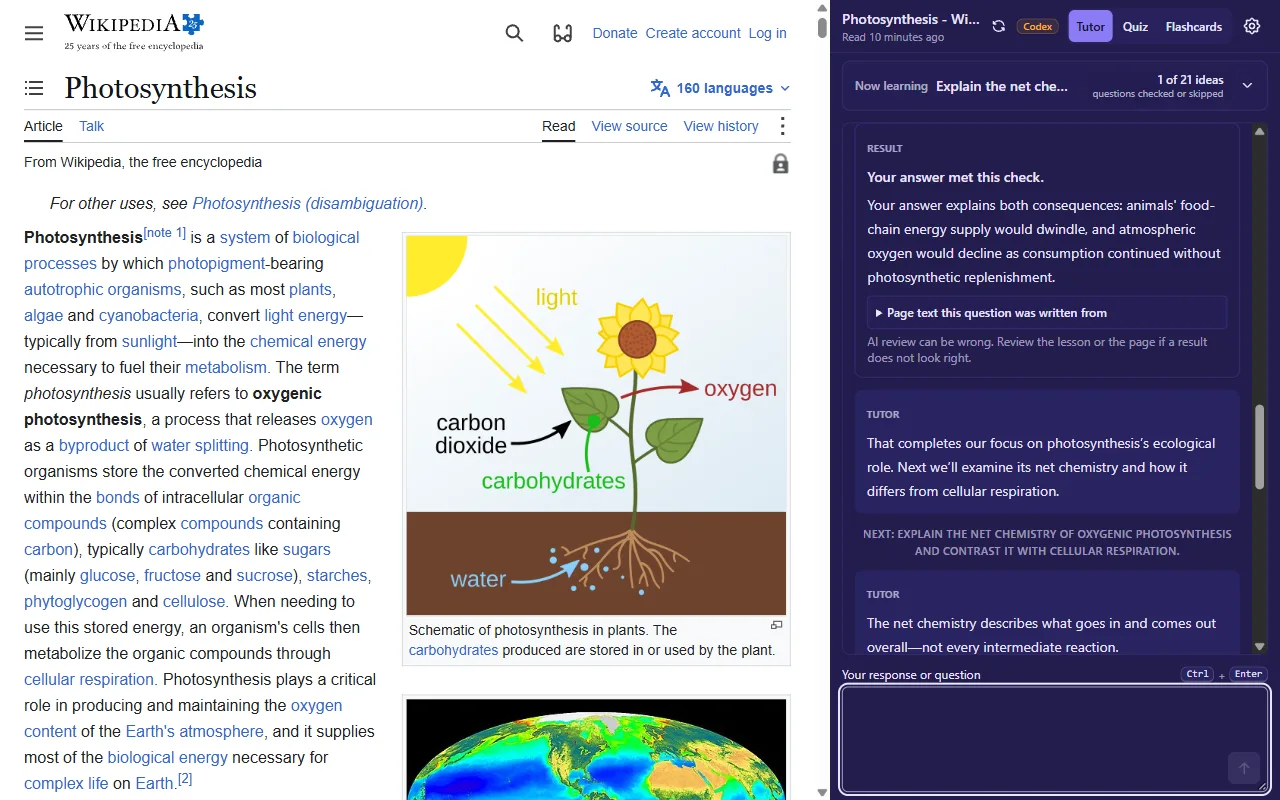The height and width of the screenshot is (800, 1280).
Task: Expand Page text this question was written from
Action: (1046, 313)
